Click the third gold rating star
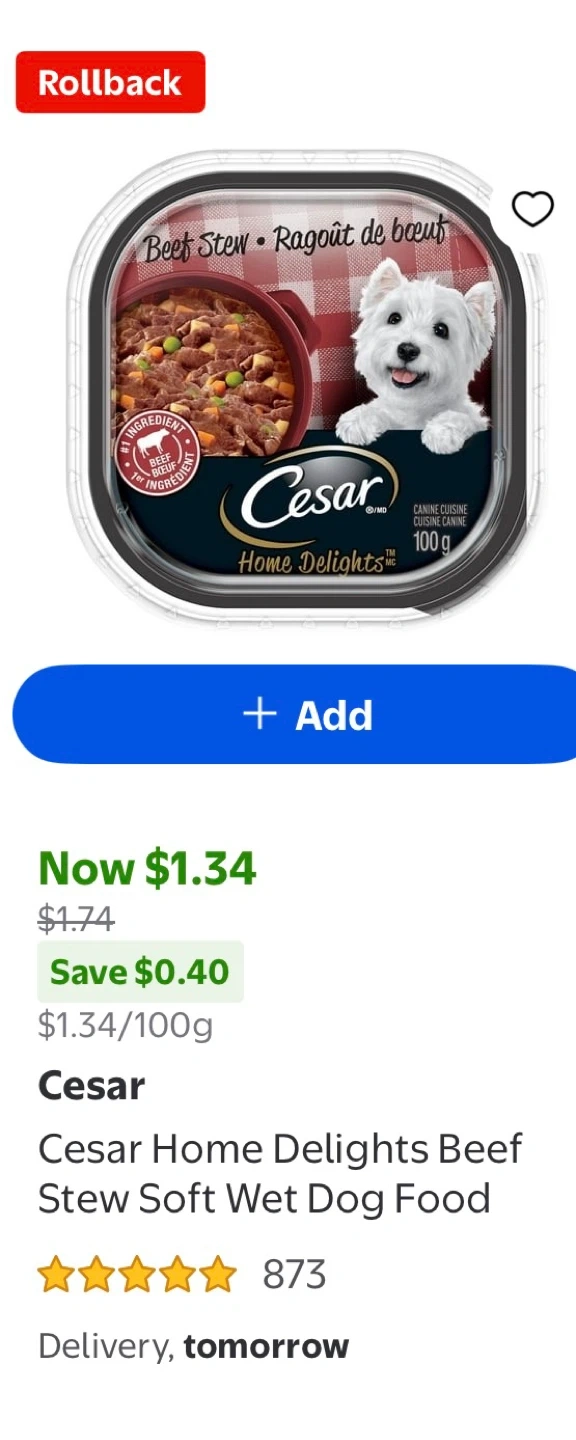The height and width of the screenshot is (1440, 576). [137, 1275]
